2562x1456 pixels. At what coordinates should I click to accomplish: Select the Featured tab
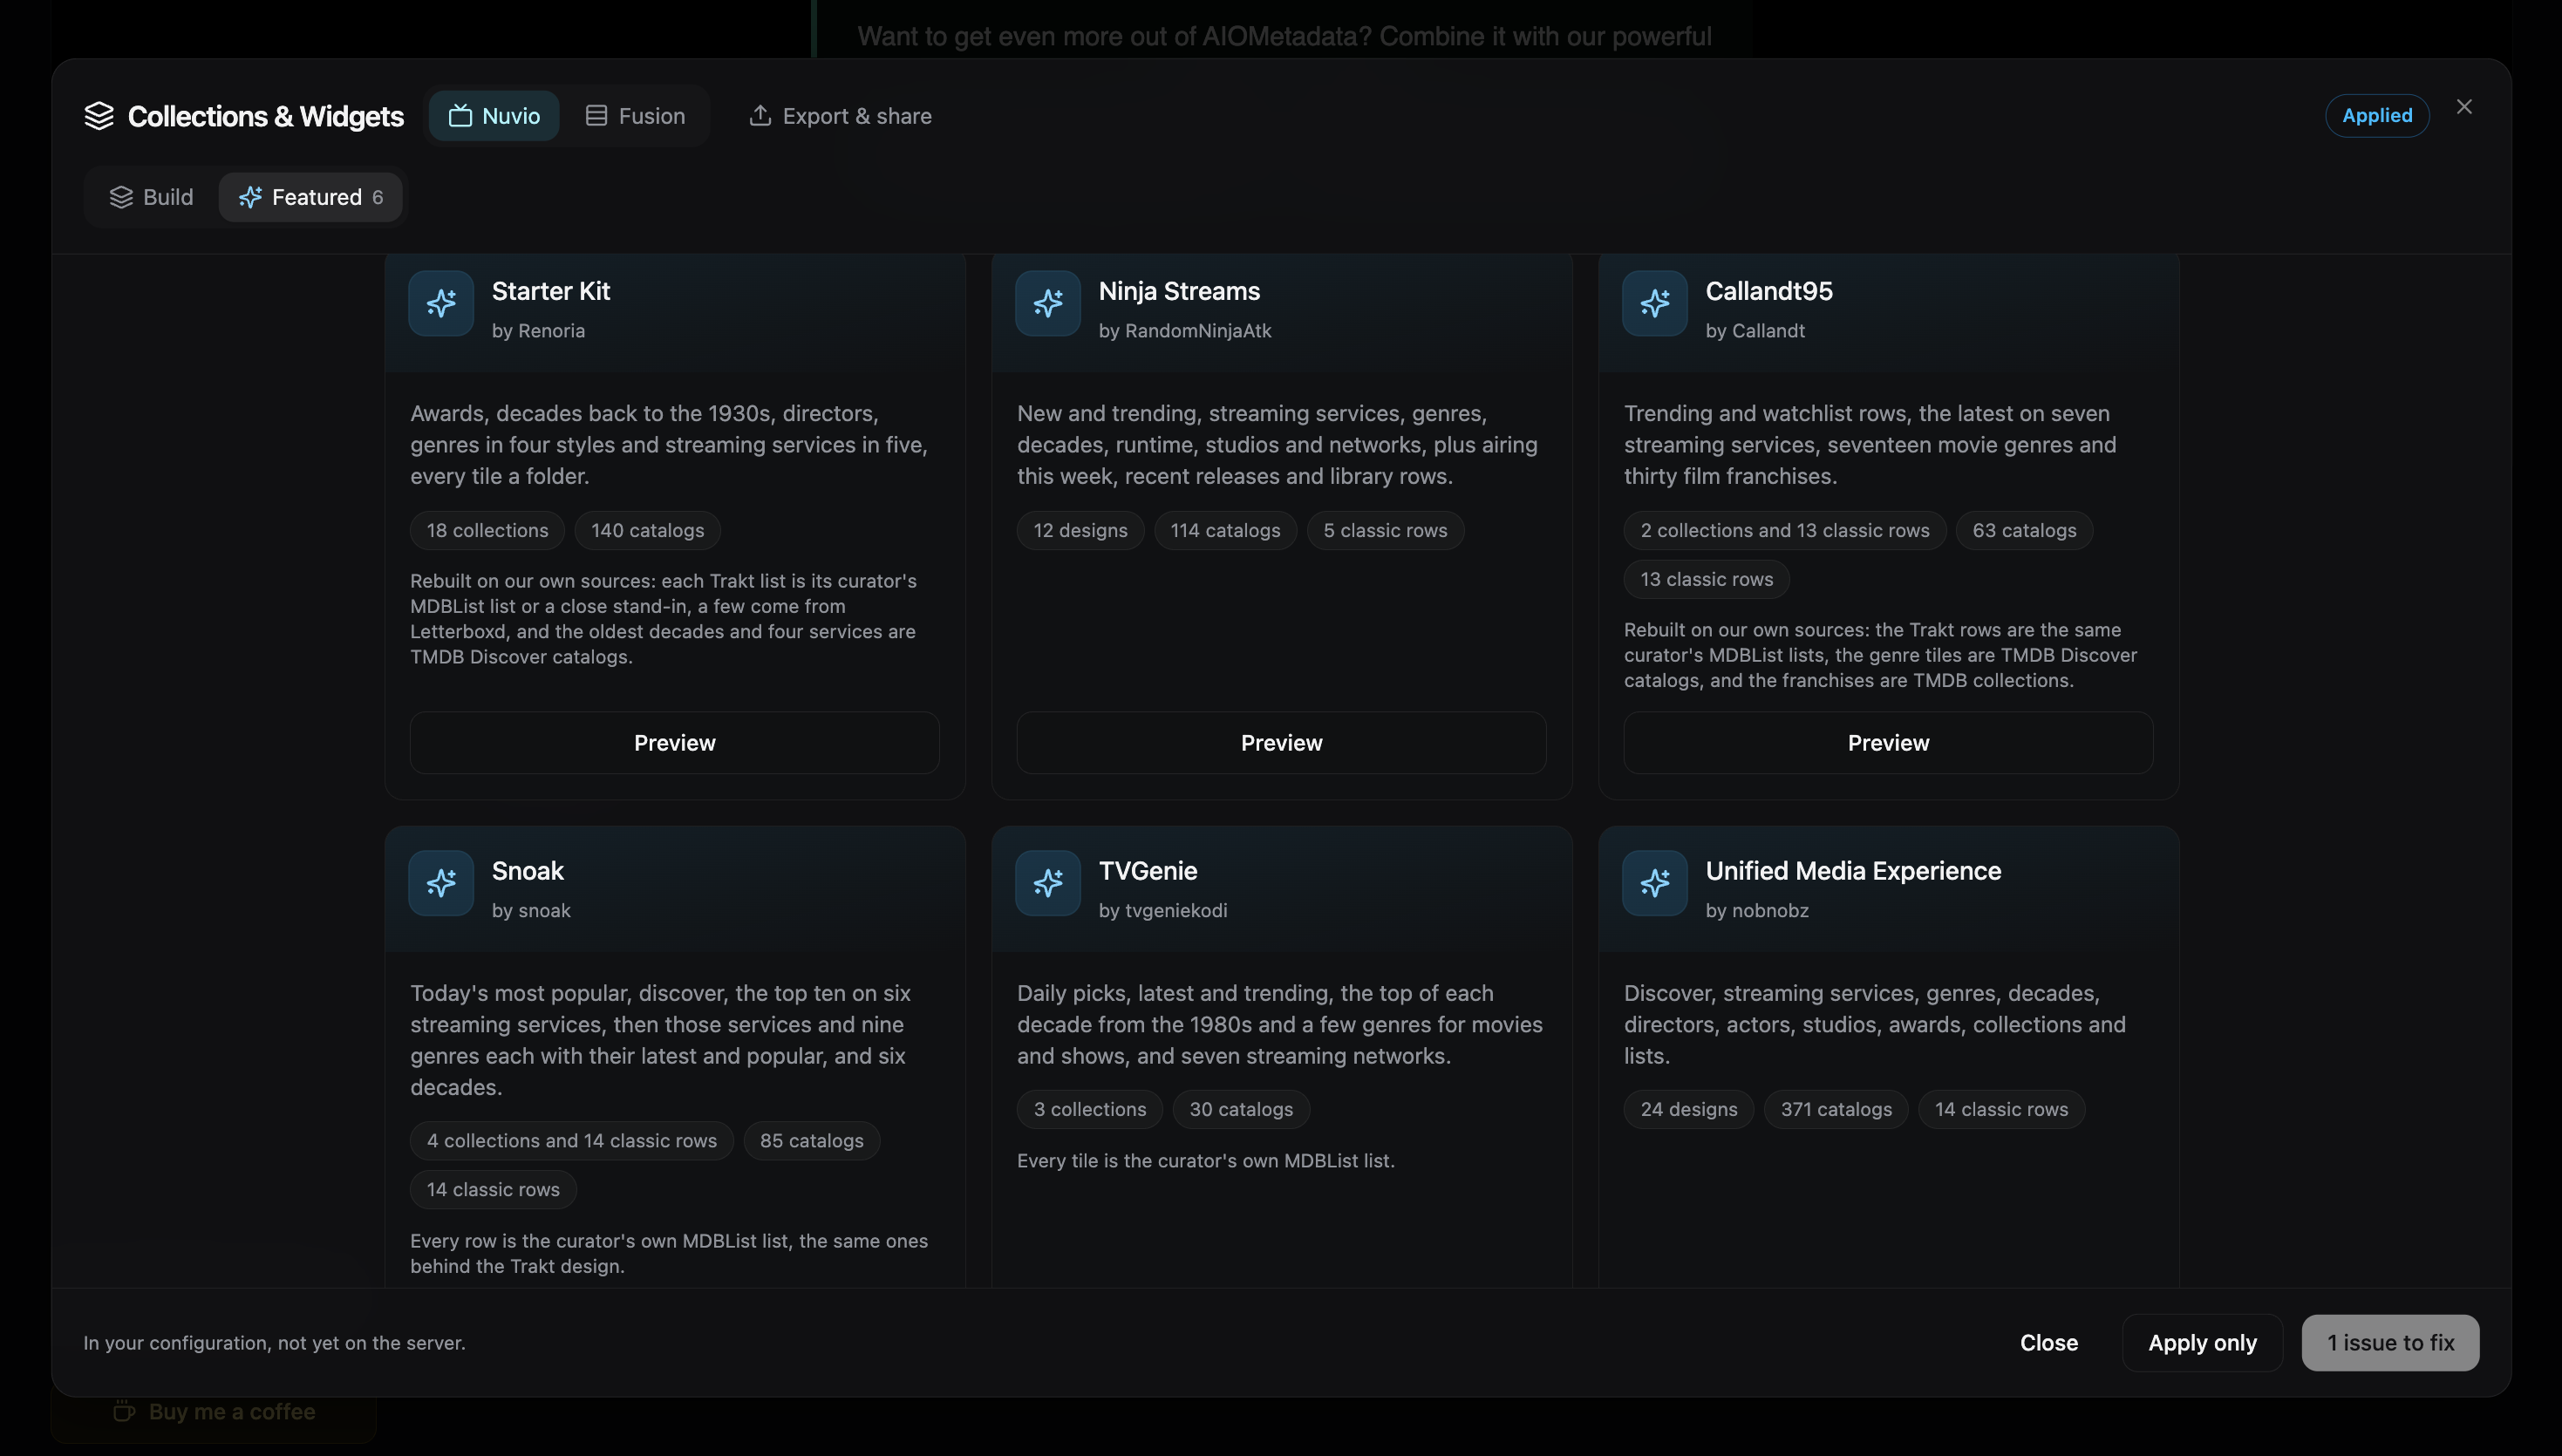tap(310, 197)
